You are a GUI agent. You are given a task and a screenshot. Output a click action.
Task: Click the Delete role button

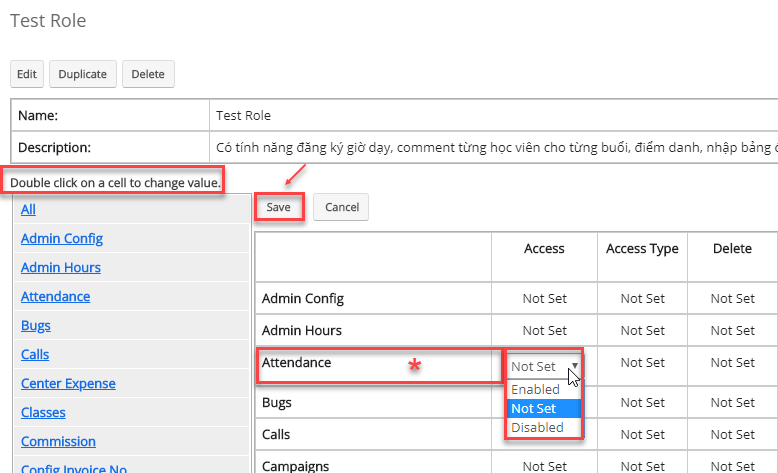(x=148, y=74)
